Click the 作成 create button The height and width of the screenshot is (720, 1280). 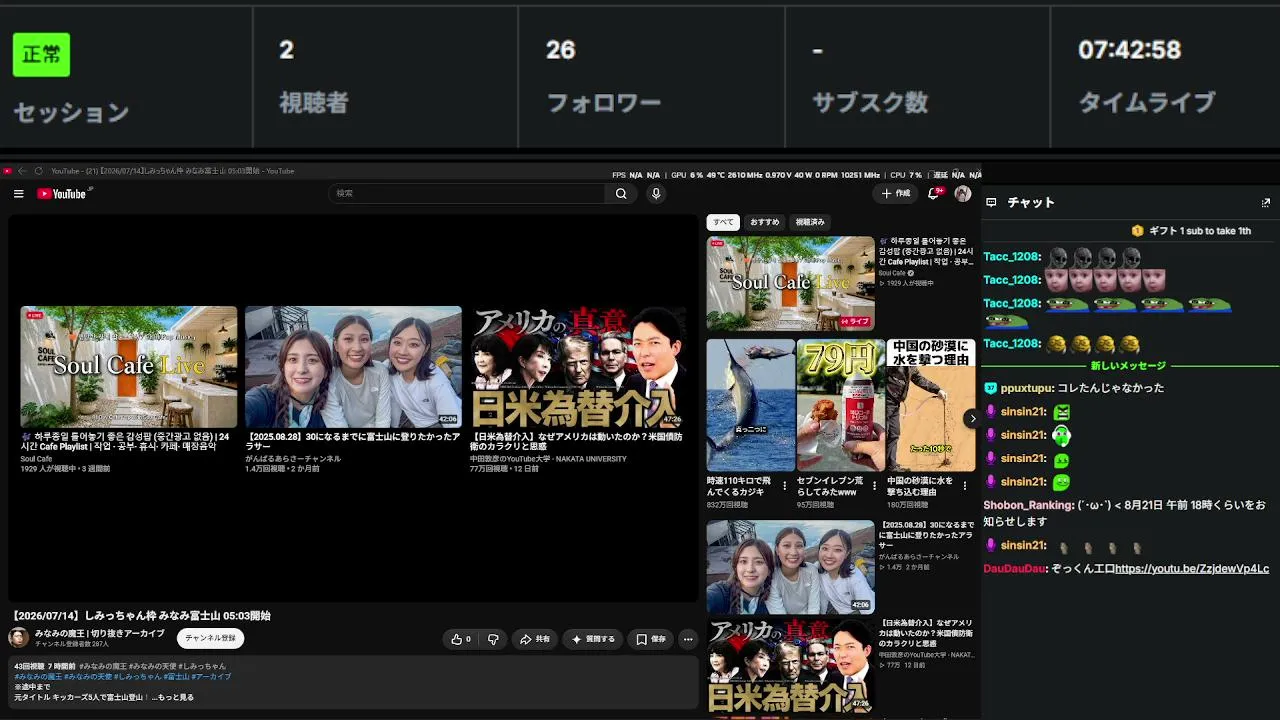pos(895,193)
